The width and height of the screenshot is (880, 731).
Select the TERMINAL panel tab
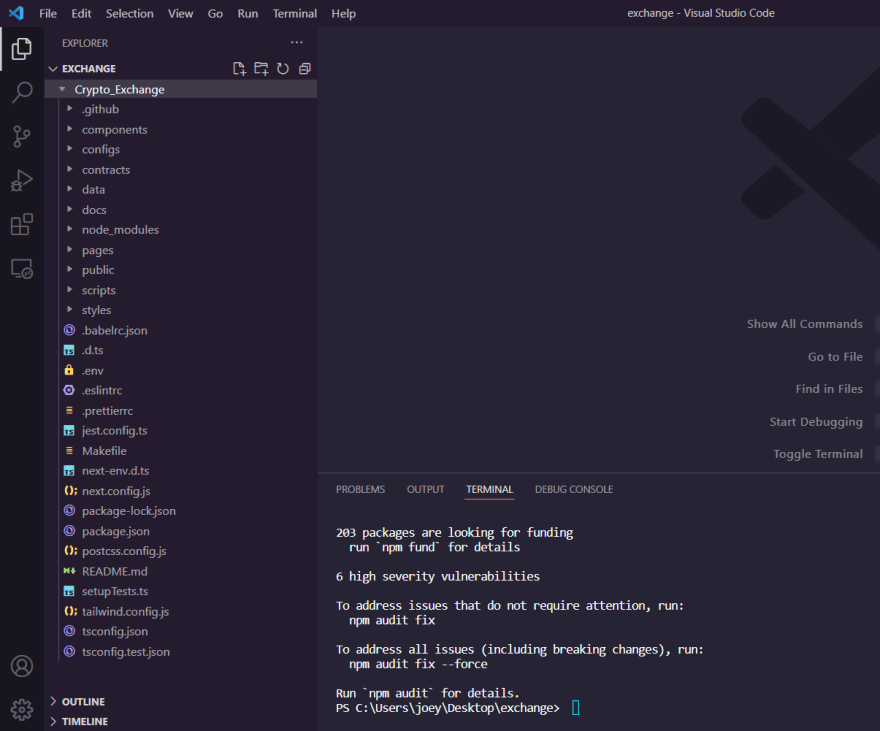(489, 489)
